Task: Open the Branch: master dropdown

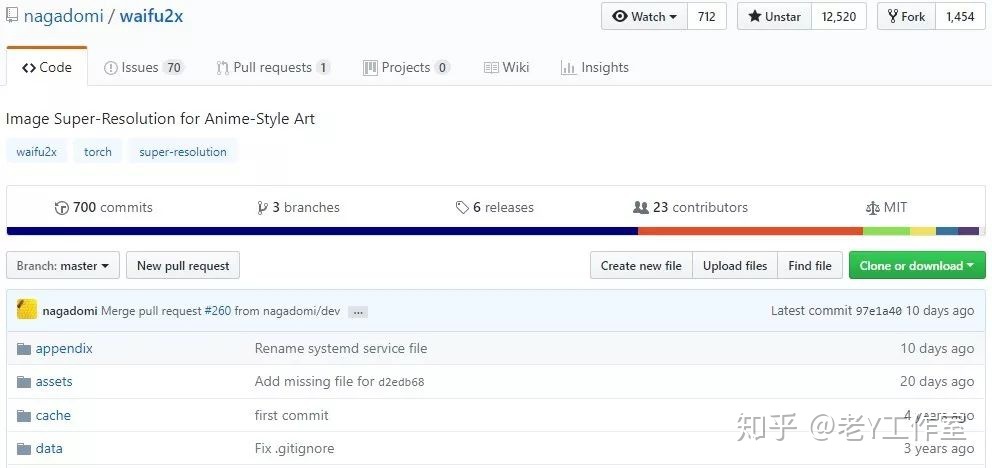Action: (63, 266)
